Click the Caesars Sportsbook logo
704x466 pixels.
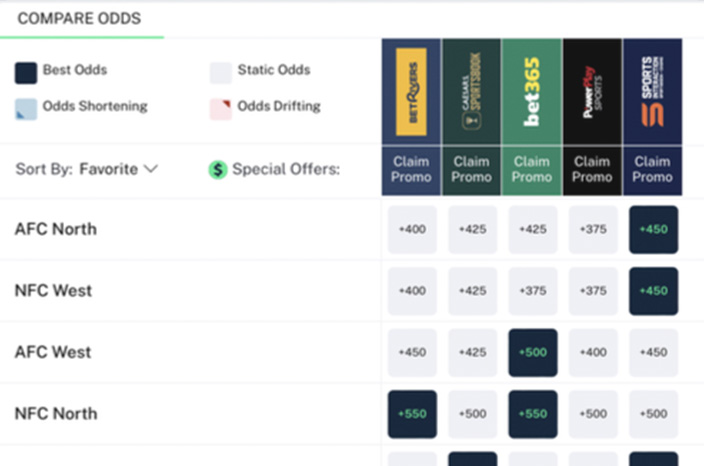click(471, 92)
